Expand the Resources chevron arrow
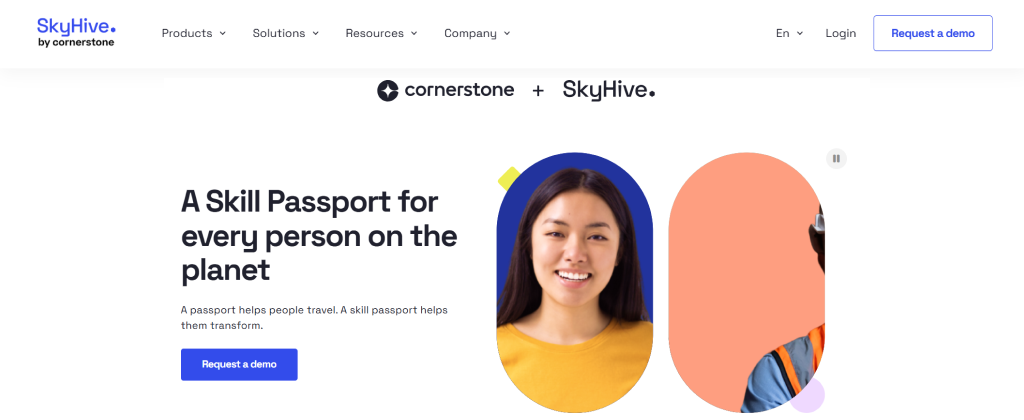This screenshot has height=420, width=1024. pyautogui.click(x=414, y=33)
